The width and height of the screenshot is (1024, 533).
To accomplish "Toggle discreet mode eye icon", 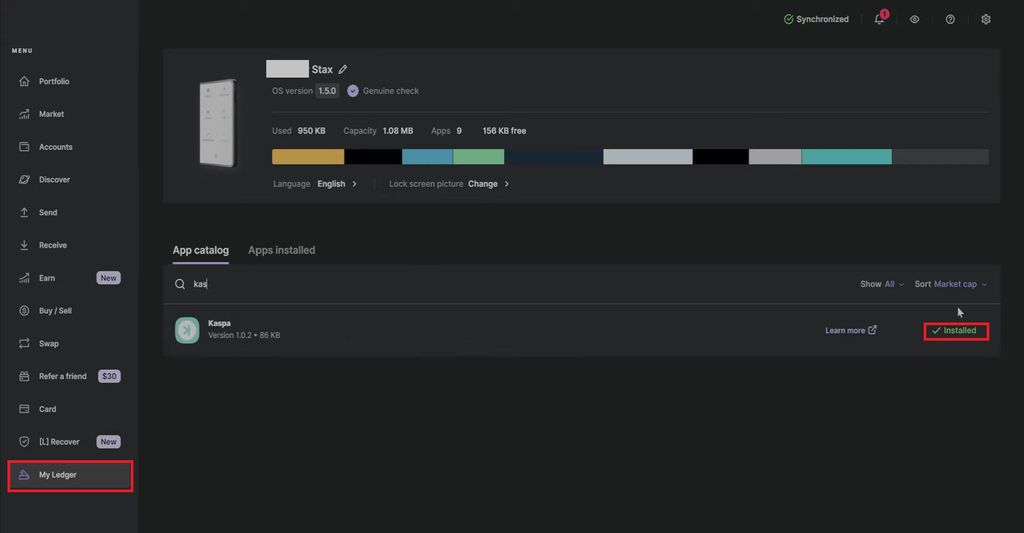I will [914, 19].
